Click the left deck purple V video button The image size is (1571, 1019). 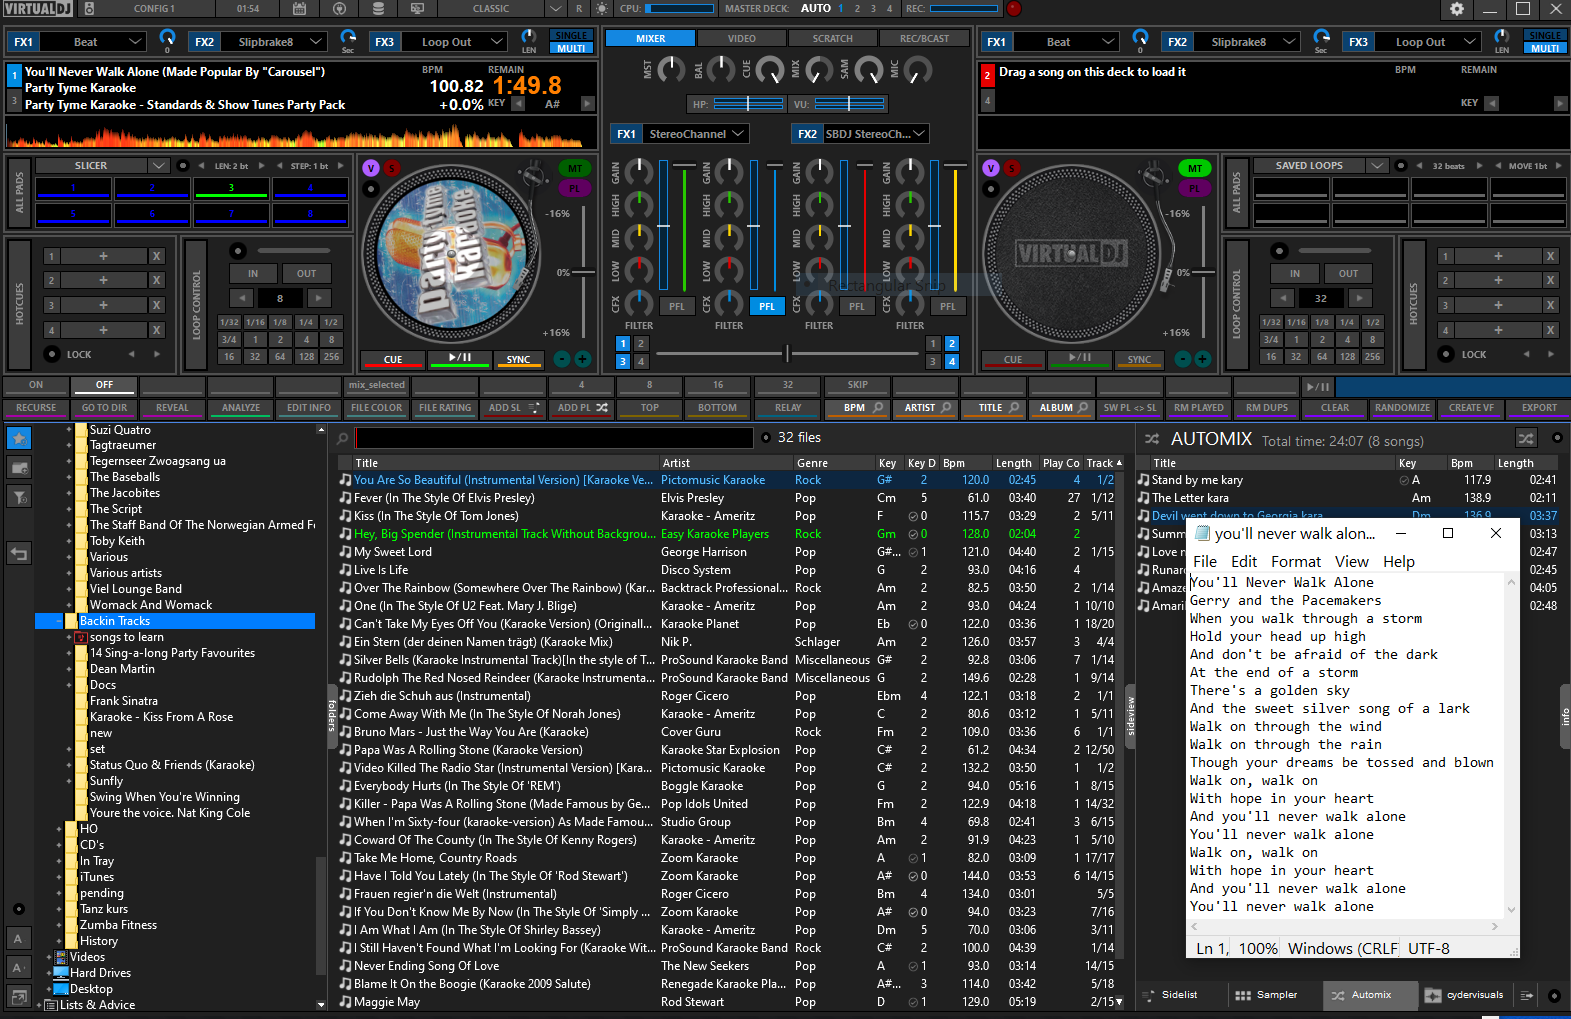[371, 168]
